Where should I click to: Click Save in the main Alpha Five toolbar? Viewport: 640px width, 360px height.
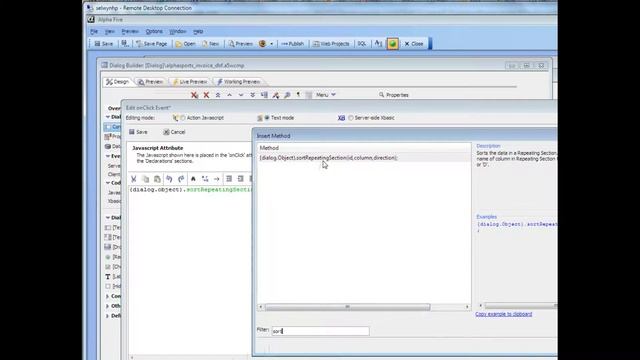pyautogui.click(x=104, y=44)
